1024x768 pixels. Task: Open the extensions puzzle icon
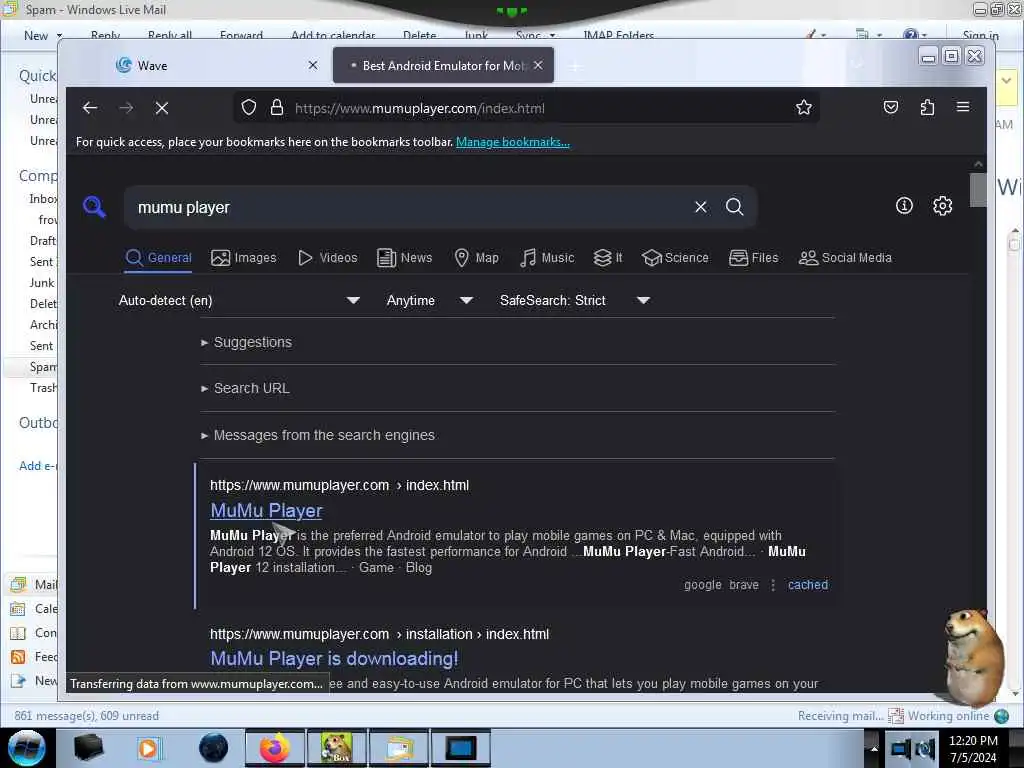(x=927, y=107)
